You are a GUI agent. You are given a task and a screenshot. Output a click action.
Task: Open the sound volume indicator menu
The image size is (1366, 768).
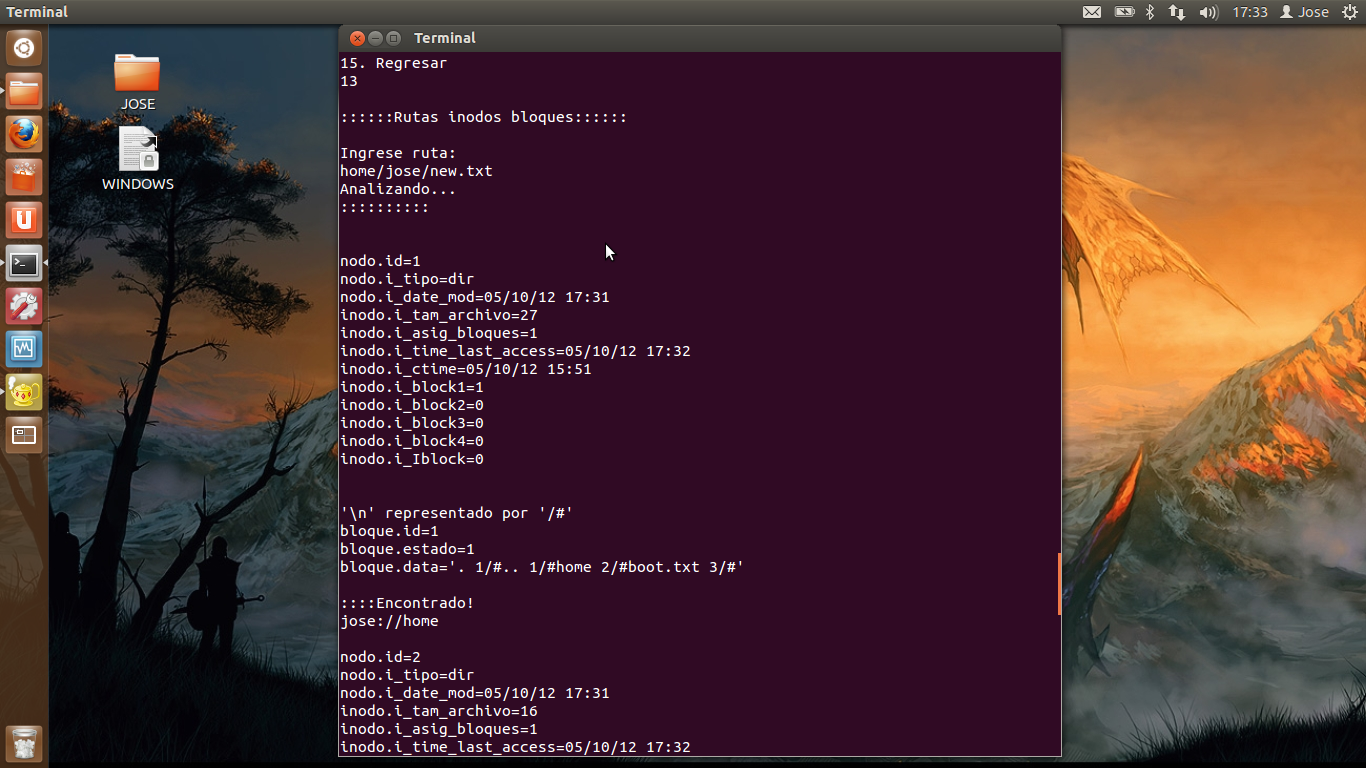tap(1208, 12)
